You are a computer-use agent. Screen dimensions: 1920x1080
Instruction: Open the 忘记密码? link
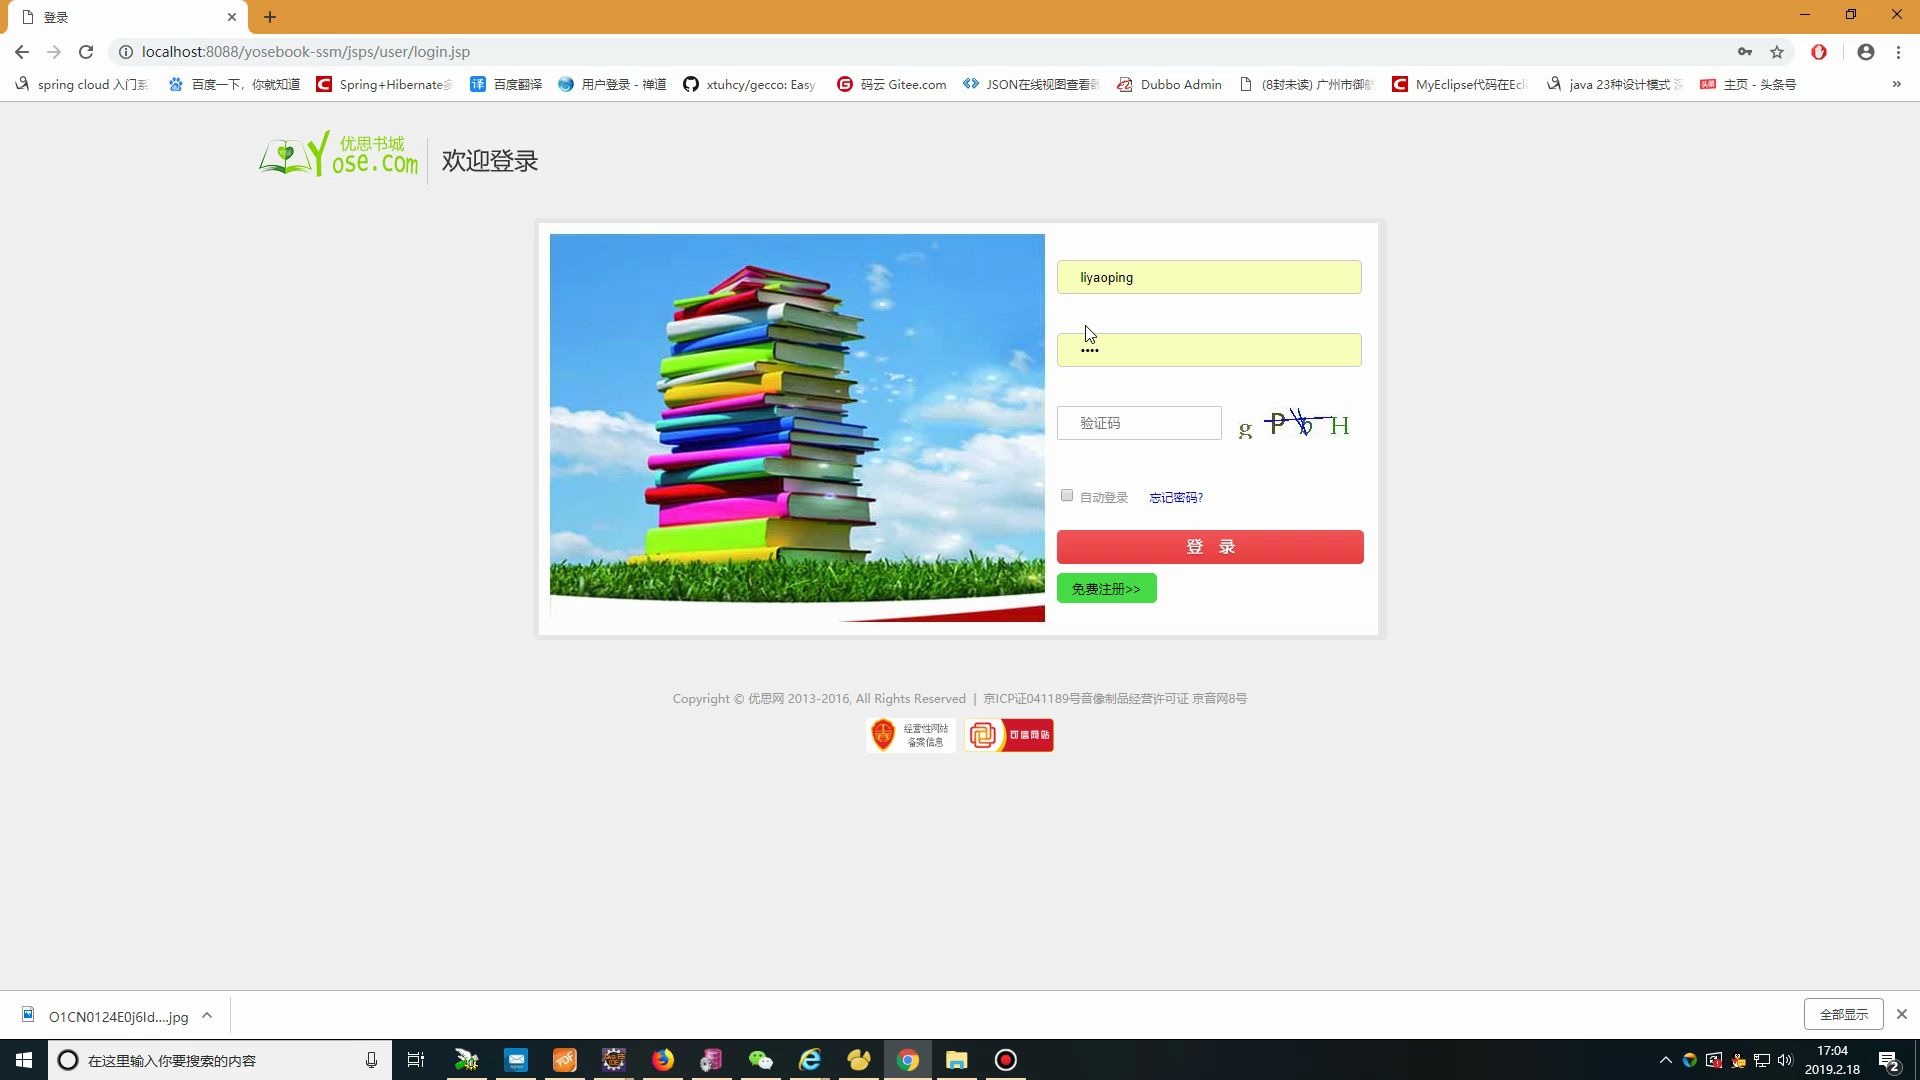[1176, 497]
